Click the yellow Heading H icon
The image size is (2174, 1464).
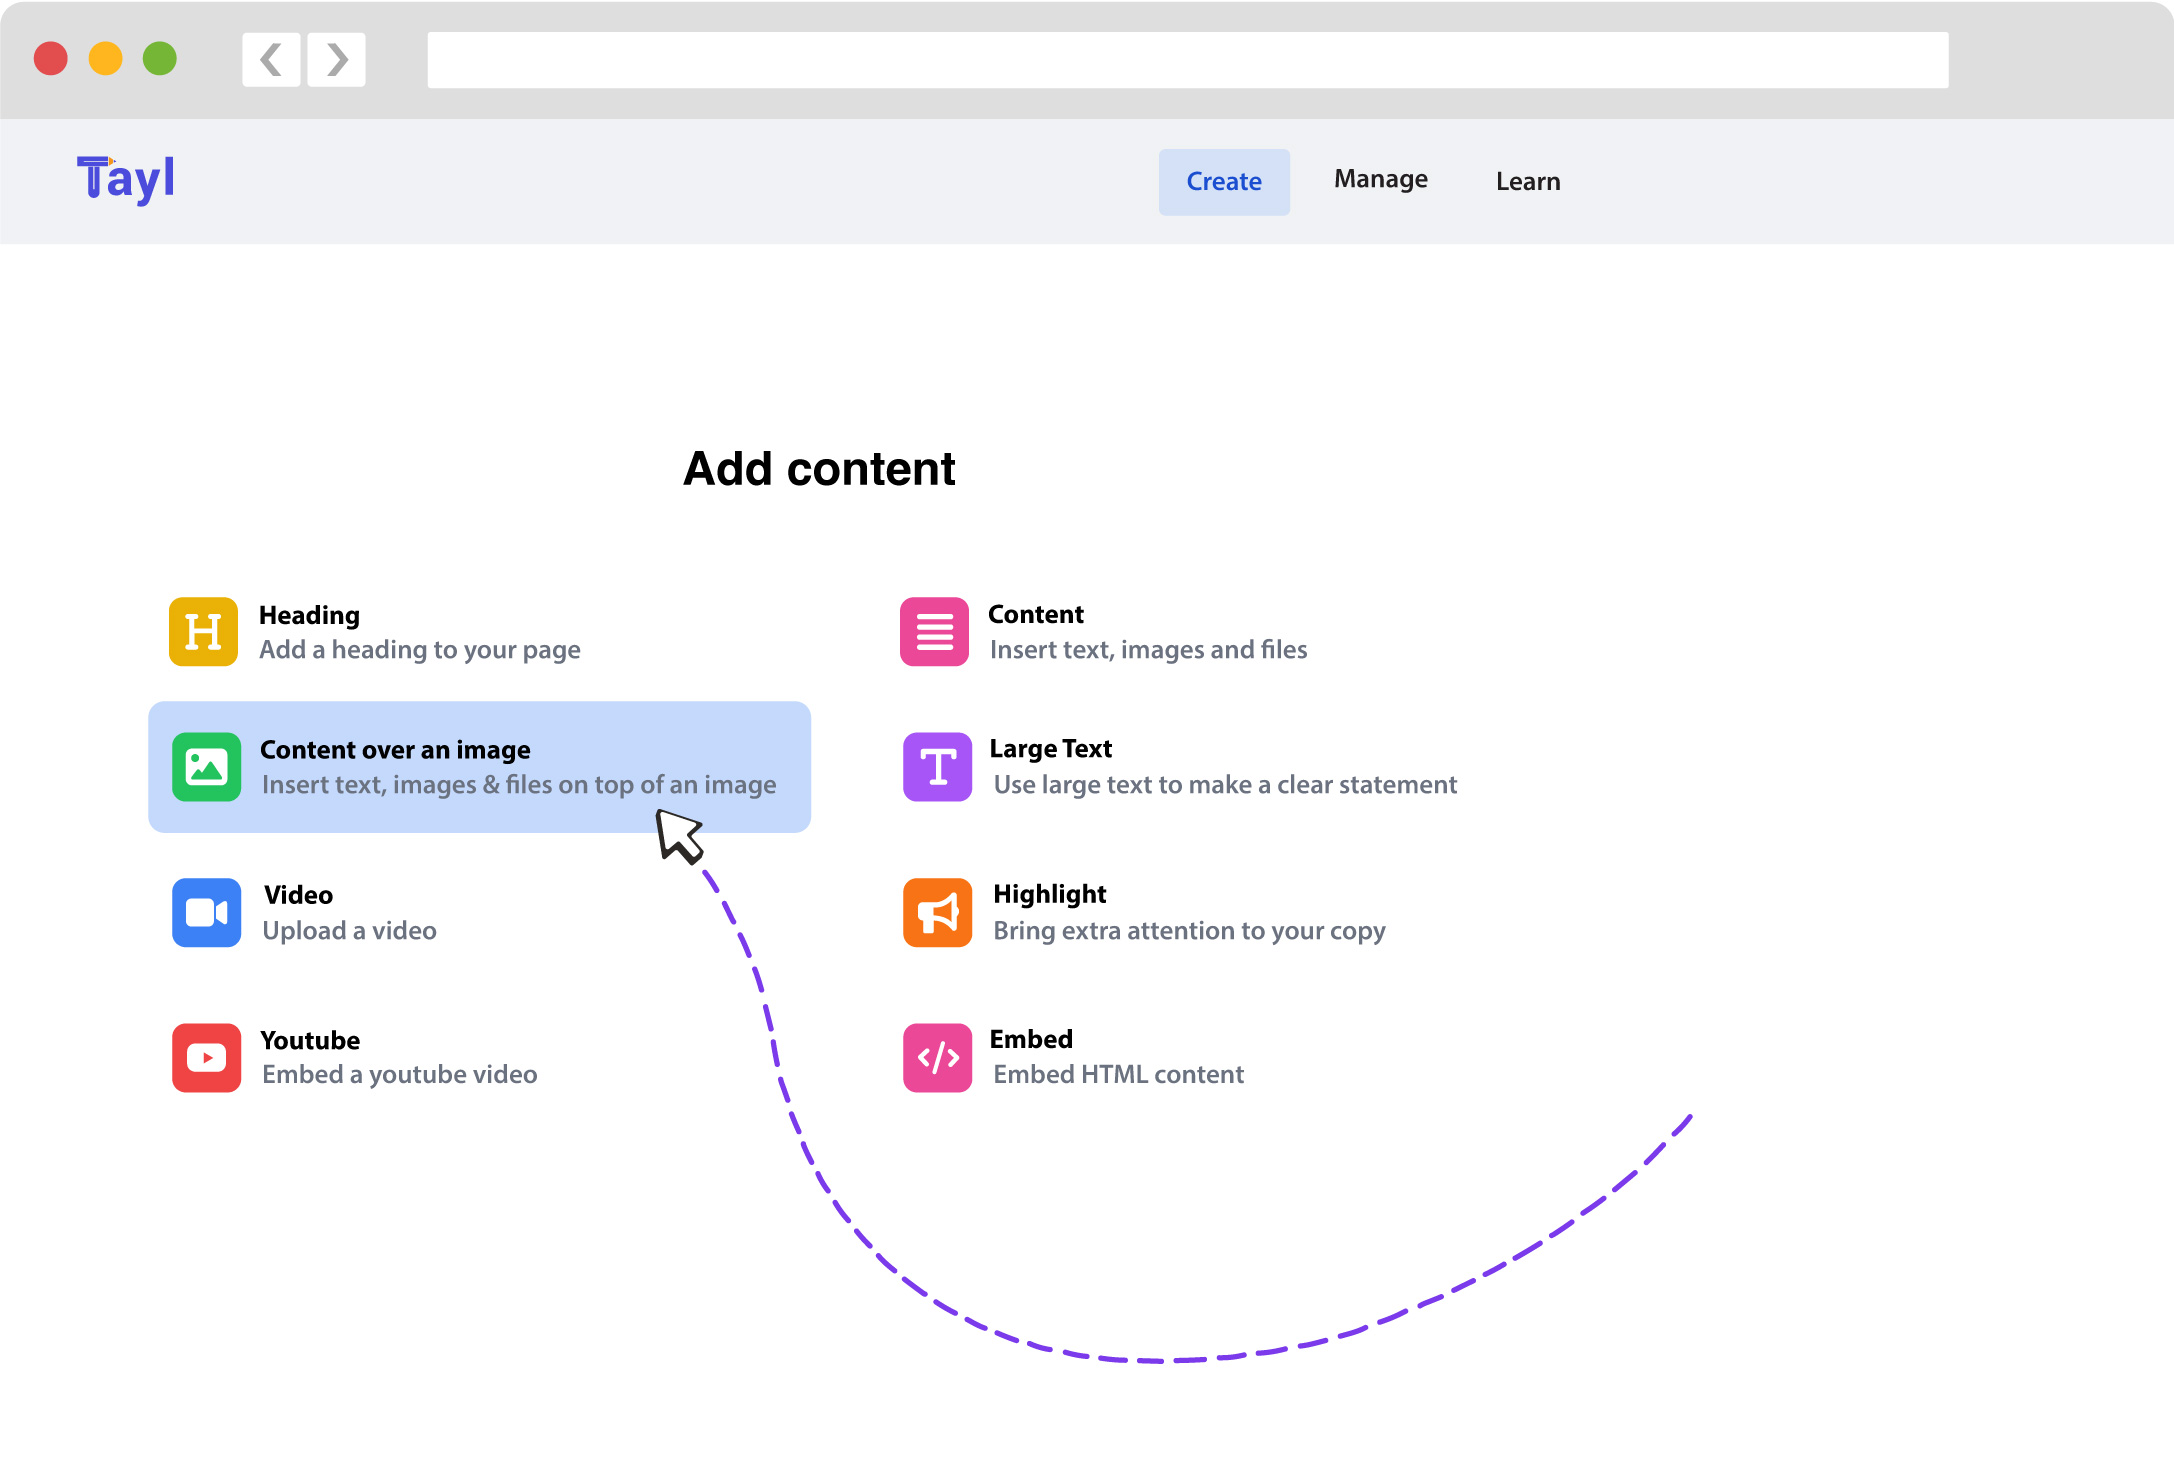pyautogui.click(x=203, y=631)
